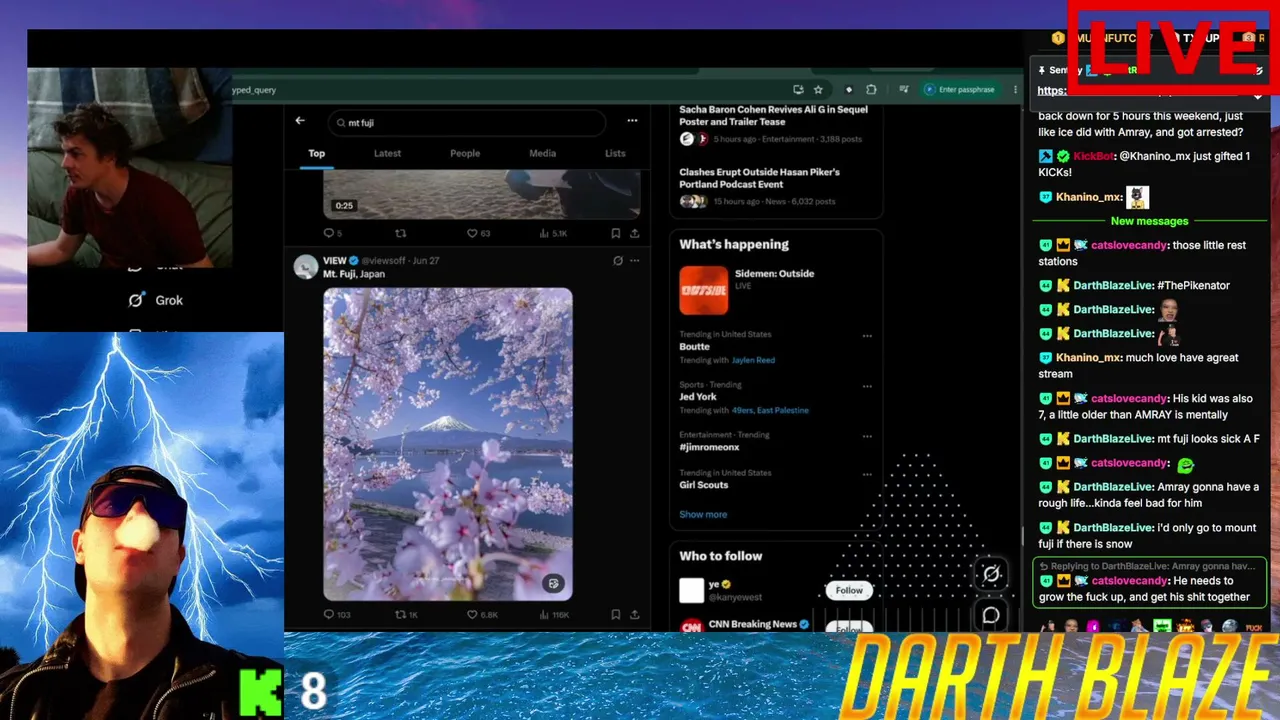Screen dimensions: 1280x720
Task: Open the People tab
Action: coord(465,153)
